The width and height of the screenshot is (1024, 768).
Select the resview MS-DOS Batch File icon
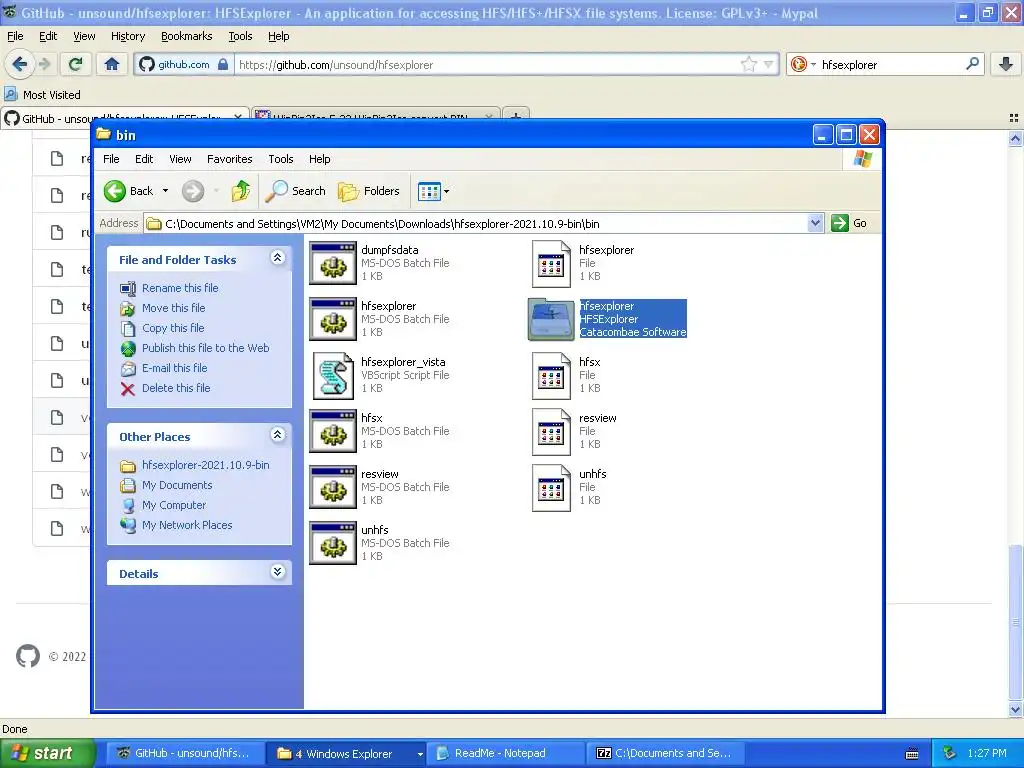tap(333, 487)
